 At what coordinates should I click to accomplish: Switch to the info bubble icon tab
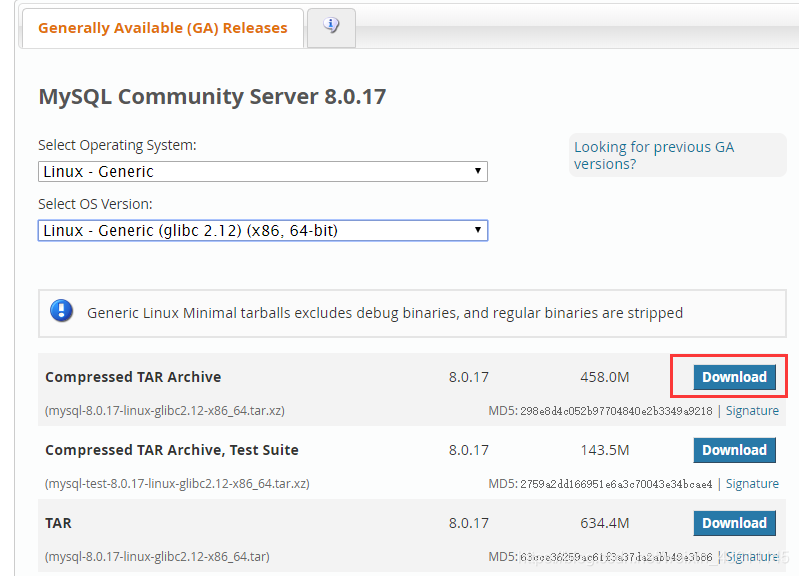[x=331, y=28]
